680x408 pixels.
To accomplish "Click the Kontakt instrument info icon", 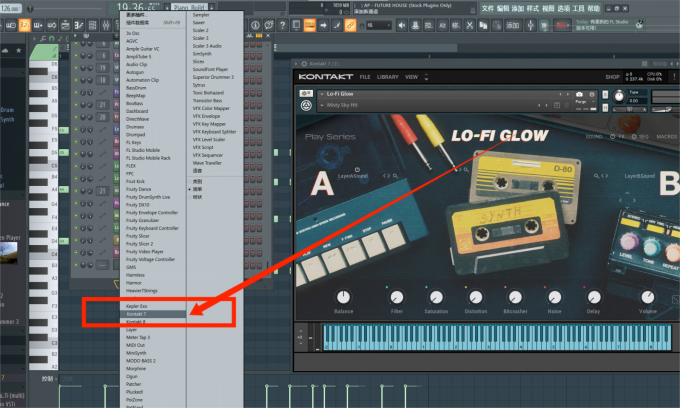I will pyautogui.click(x=592, y=94).
